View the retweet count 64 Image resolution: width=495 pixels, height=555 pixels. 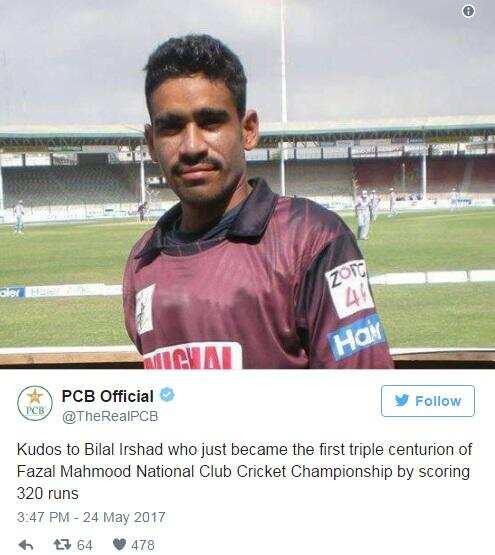(x=85, y=545)
